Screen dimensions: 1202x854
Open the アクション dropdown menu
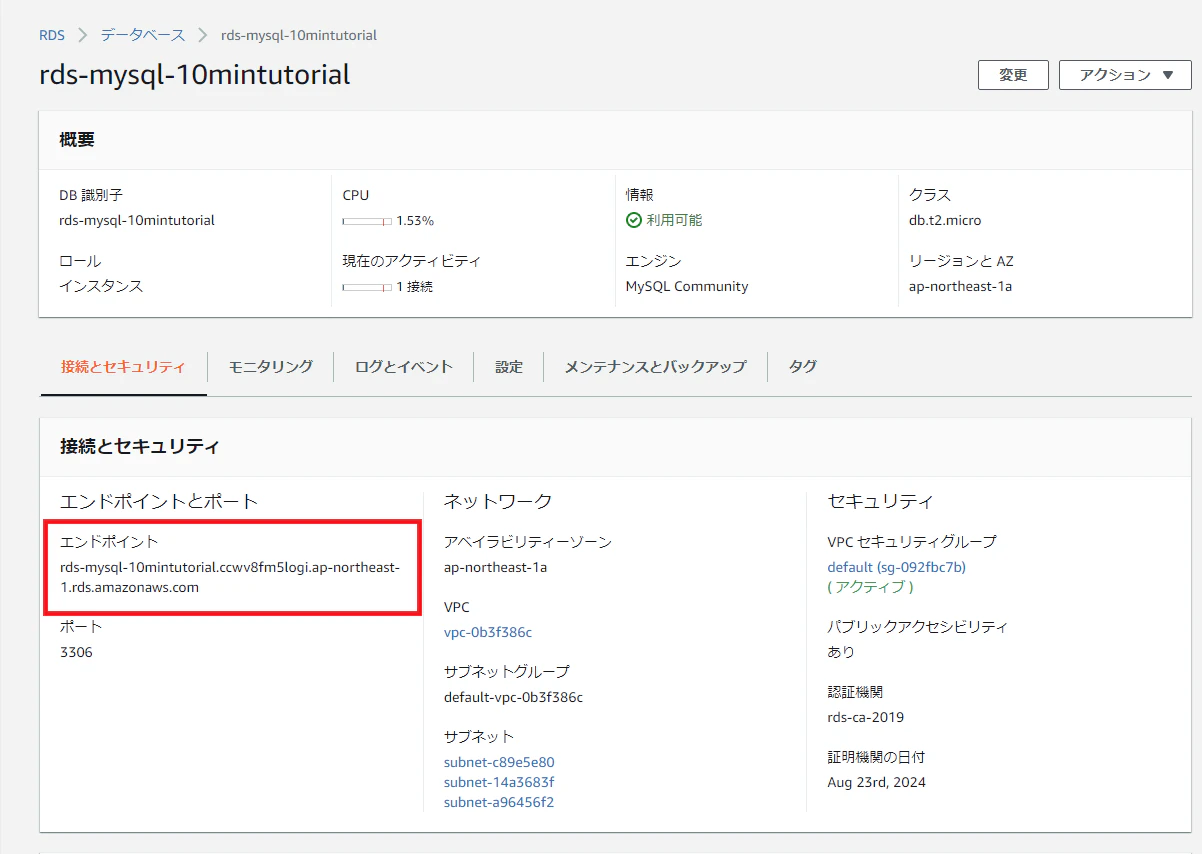point(1125,75)
